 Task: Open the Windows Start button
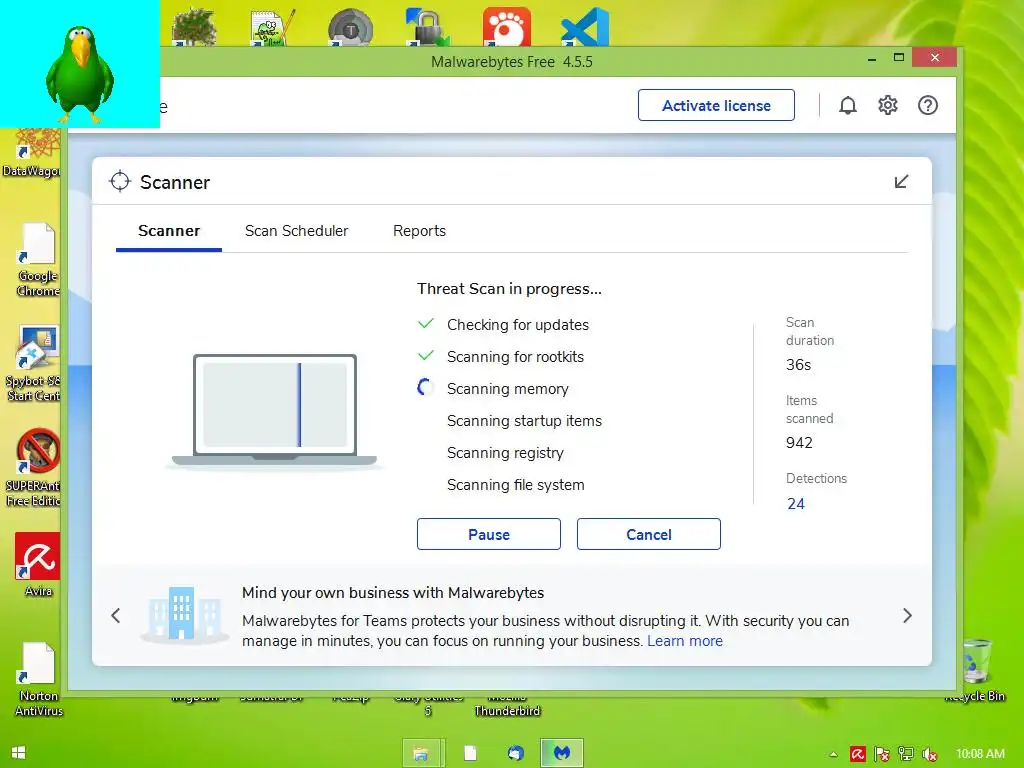point(18,753)
